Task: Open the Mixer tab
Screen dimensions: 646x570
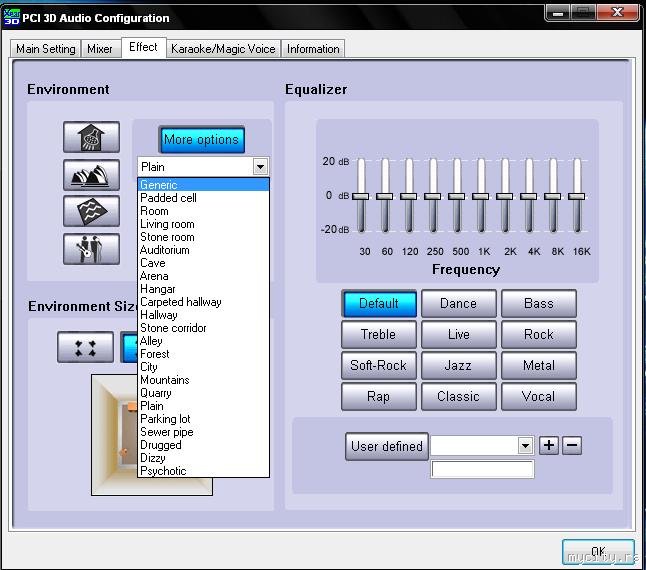Action: click(x=100, y=49)
